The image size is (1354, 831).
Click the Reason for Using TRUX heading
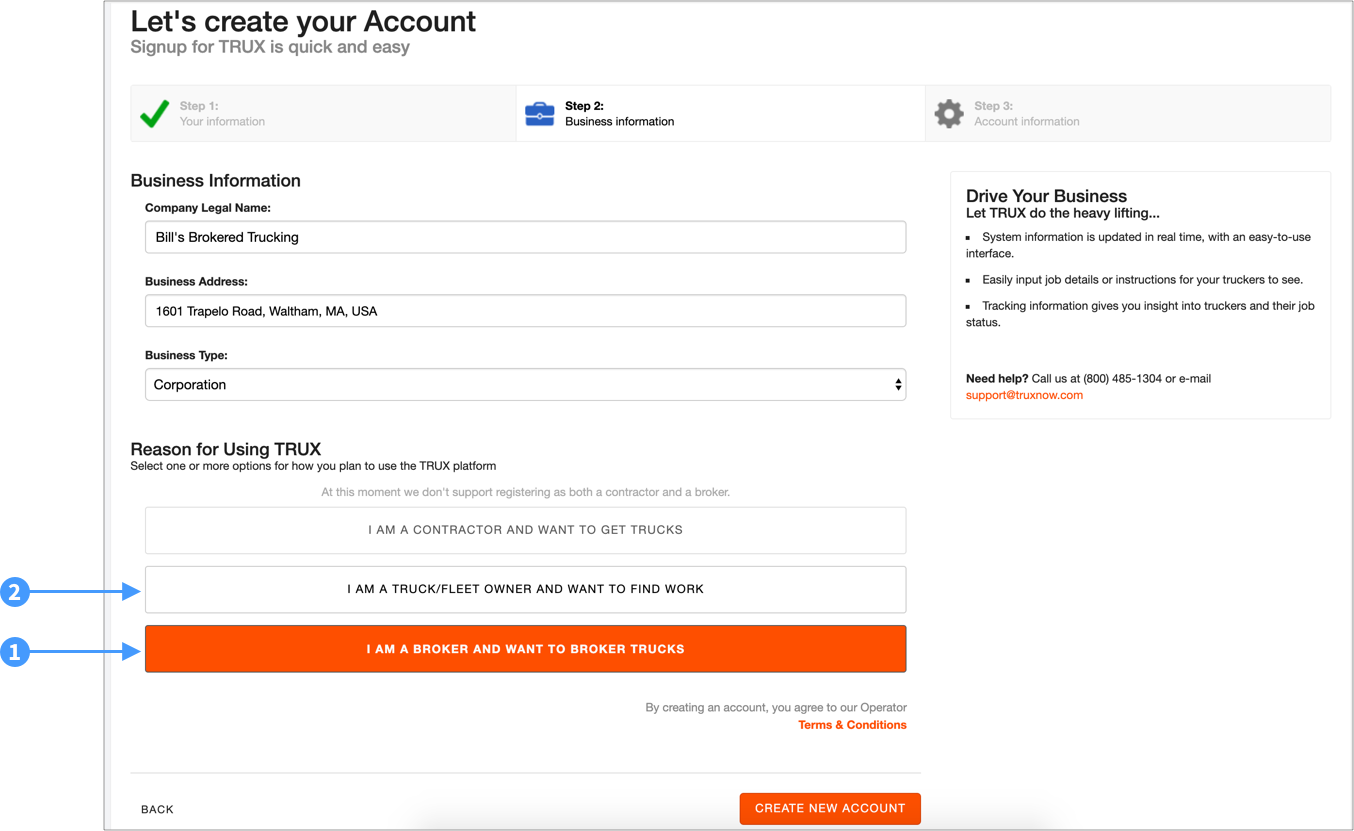click(x=226, y=449)
